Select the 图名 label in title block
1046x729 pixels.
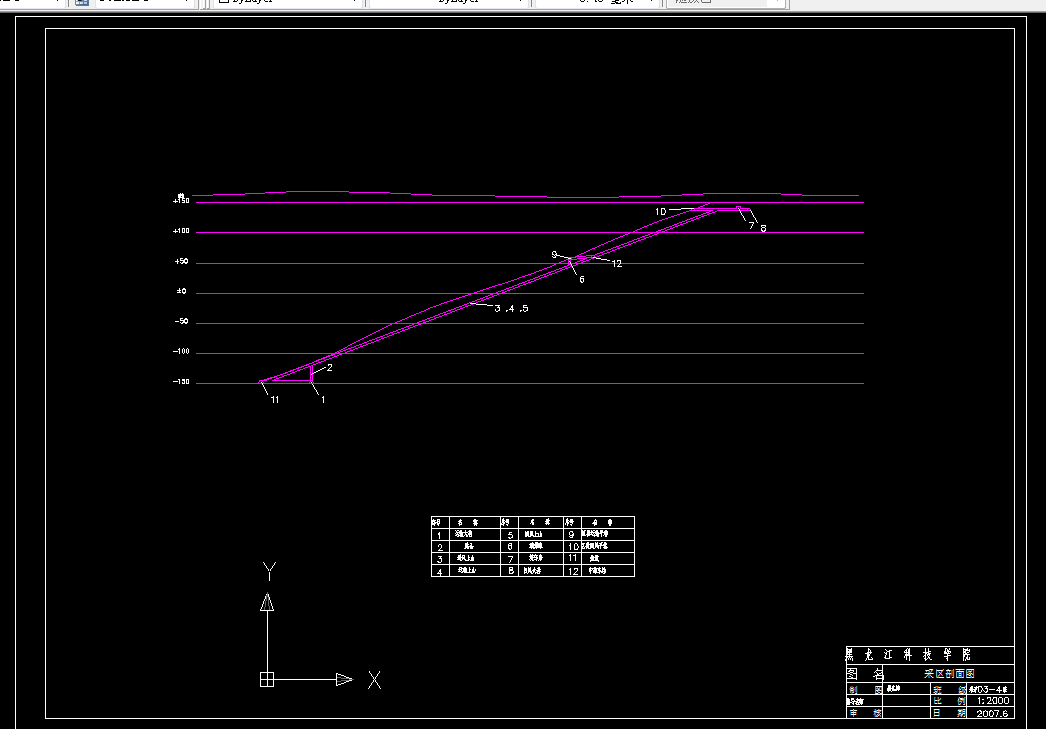click(x=865, y=674)
